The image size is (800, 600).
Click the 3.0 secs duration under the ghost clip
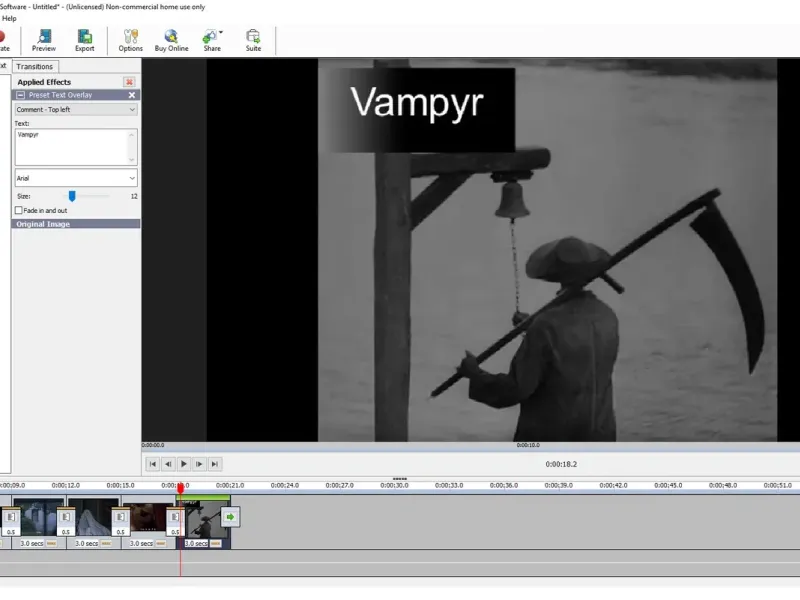[87, 543]
